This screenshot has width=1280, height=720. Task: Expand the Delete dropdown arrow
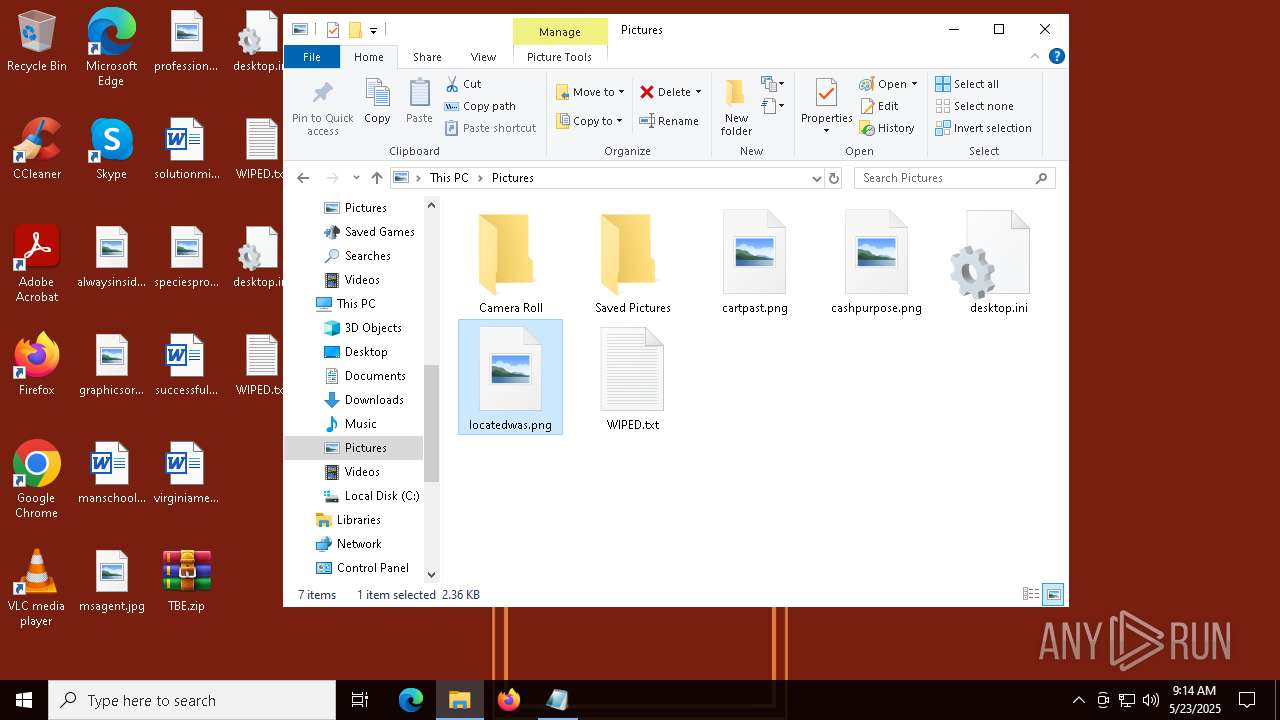click(698, 92)
